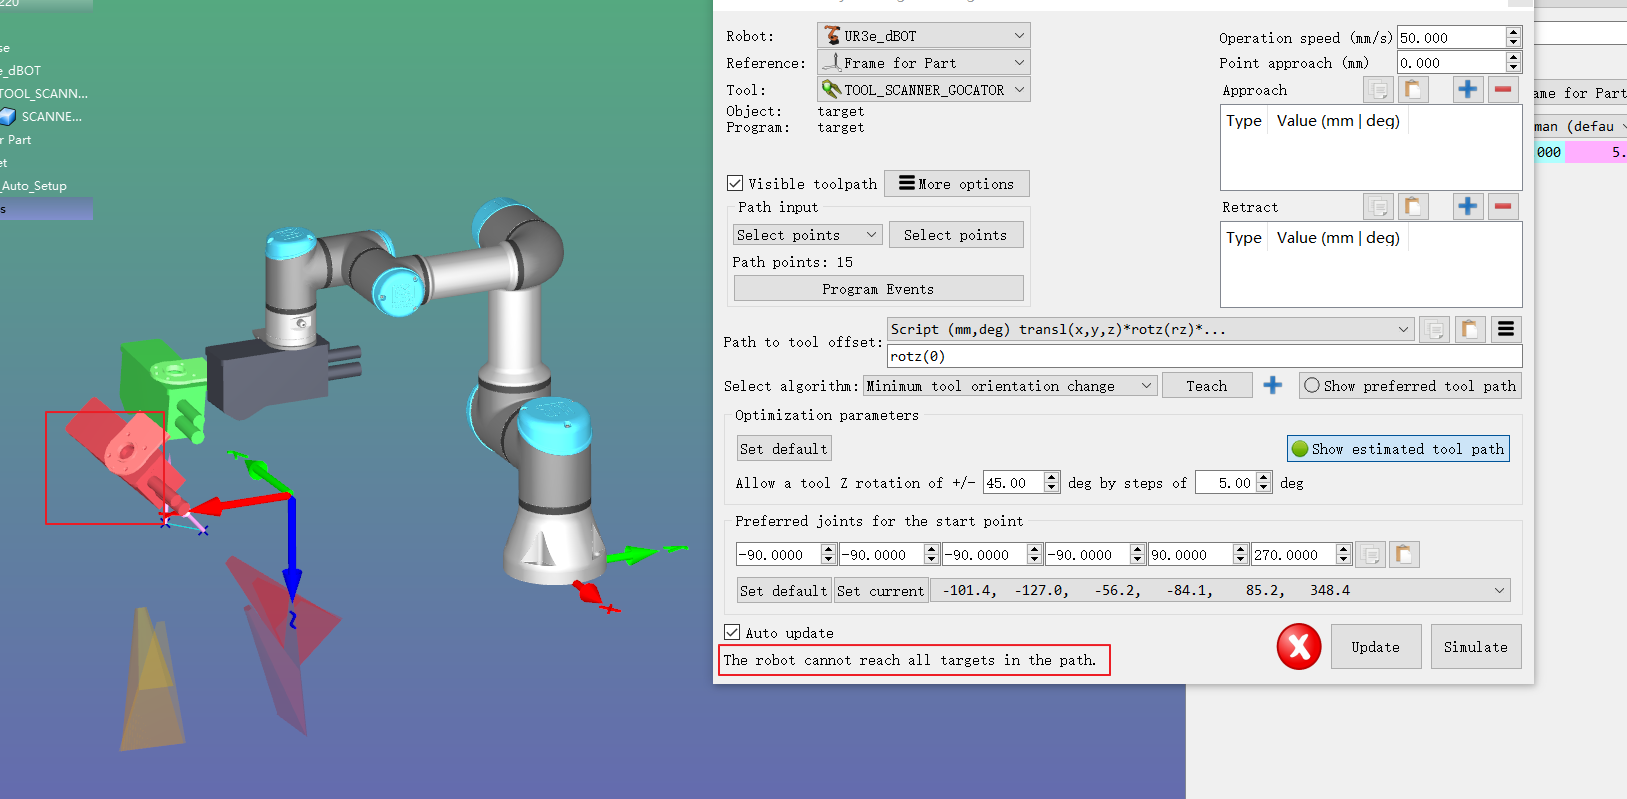This screenshot has width=1627, height=799.
Task: Click blue plus icon next to Teach
Action: [x=1272, y=386]
